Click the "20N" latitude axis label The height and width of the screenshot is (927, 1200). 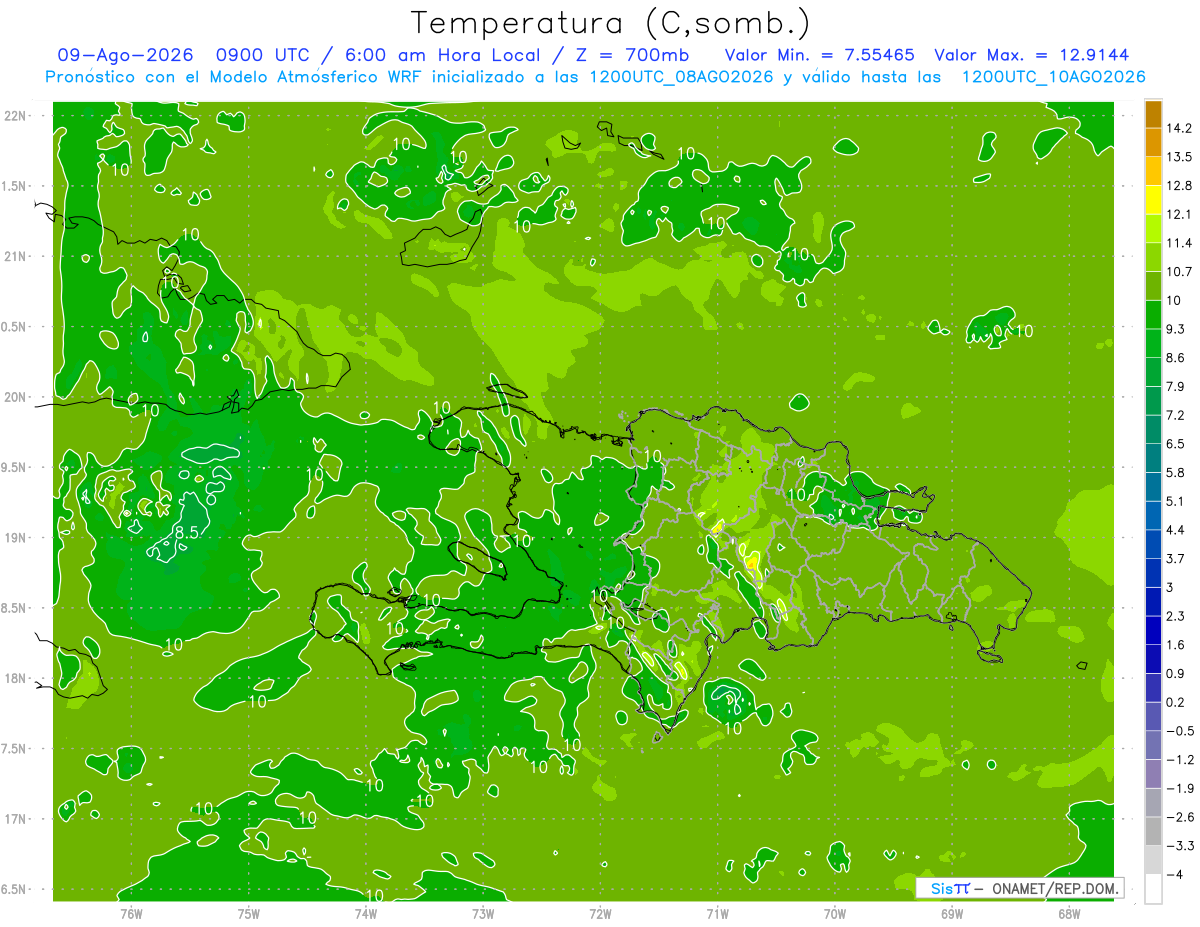coord(16,397)
